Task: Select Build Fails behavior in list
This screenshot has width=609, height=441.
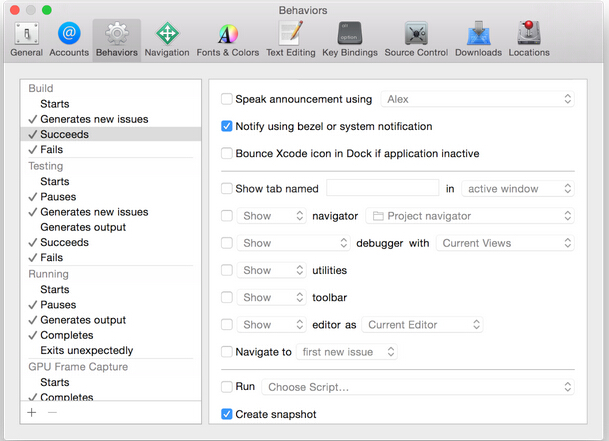Action: pyautogui.click(x=51, y=149)
